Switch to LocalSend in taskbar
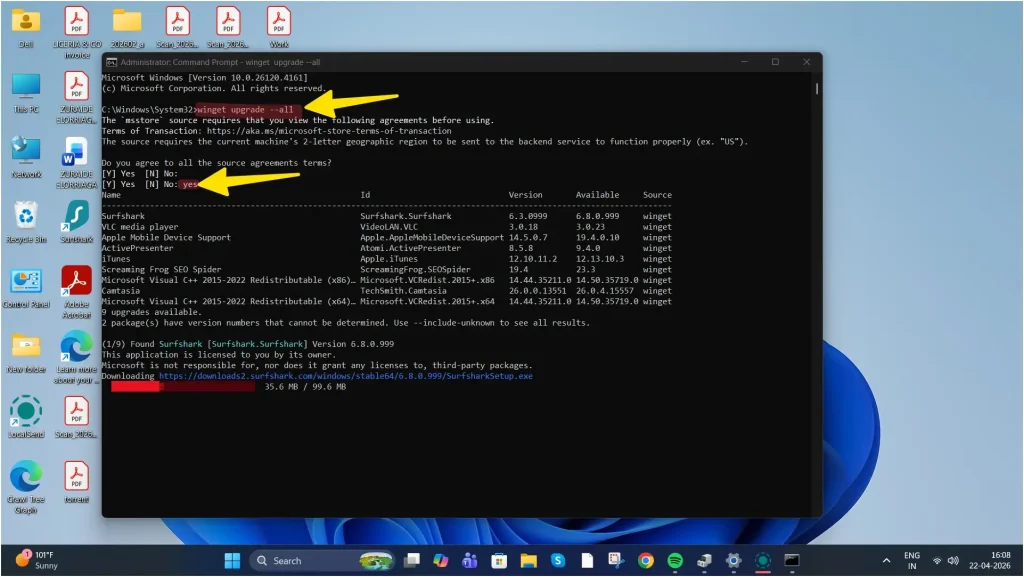1024x577 pixels. 763,561
